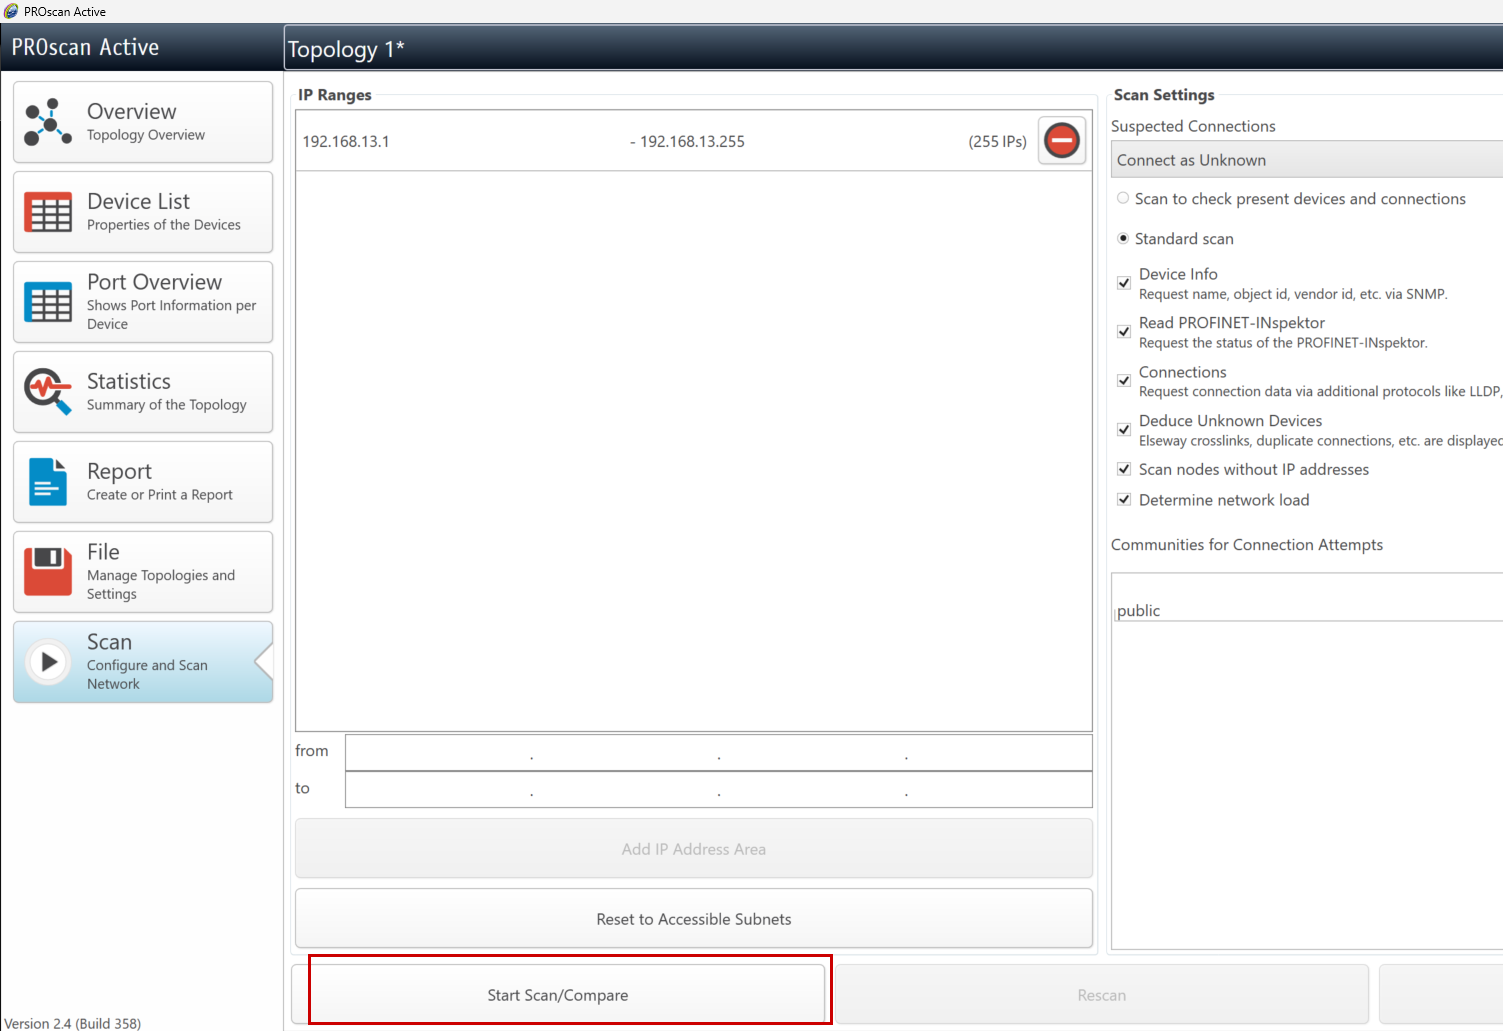
Task: Click the Rescan button
Action: click(x=1102, y=995)
